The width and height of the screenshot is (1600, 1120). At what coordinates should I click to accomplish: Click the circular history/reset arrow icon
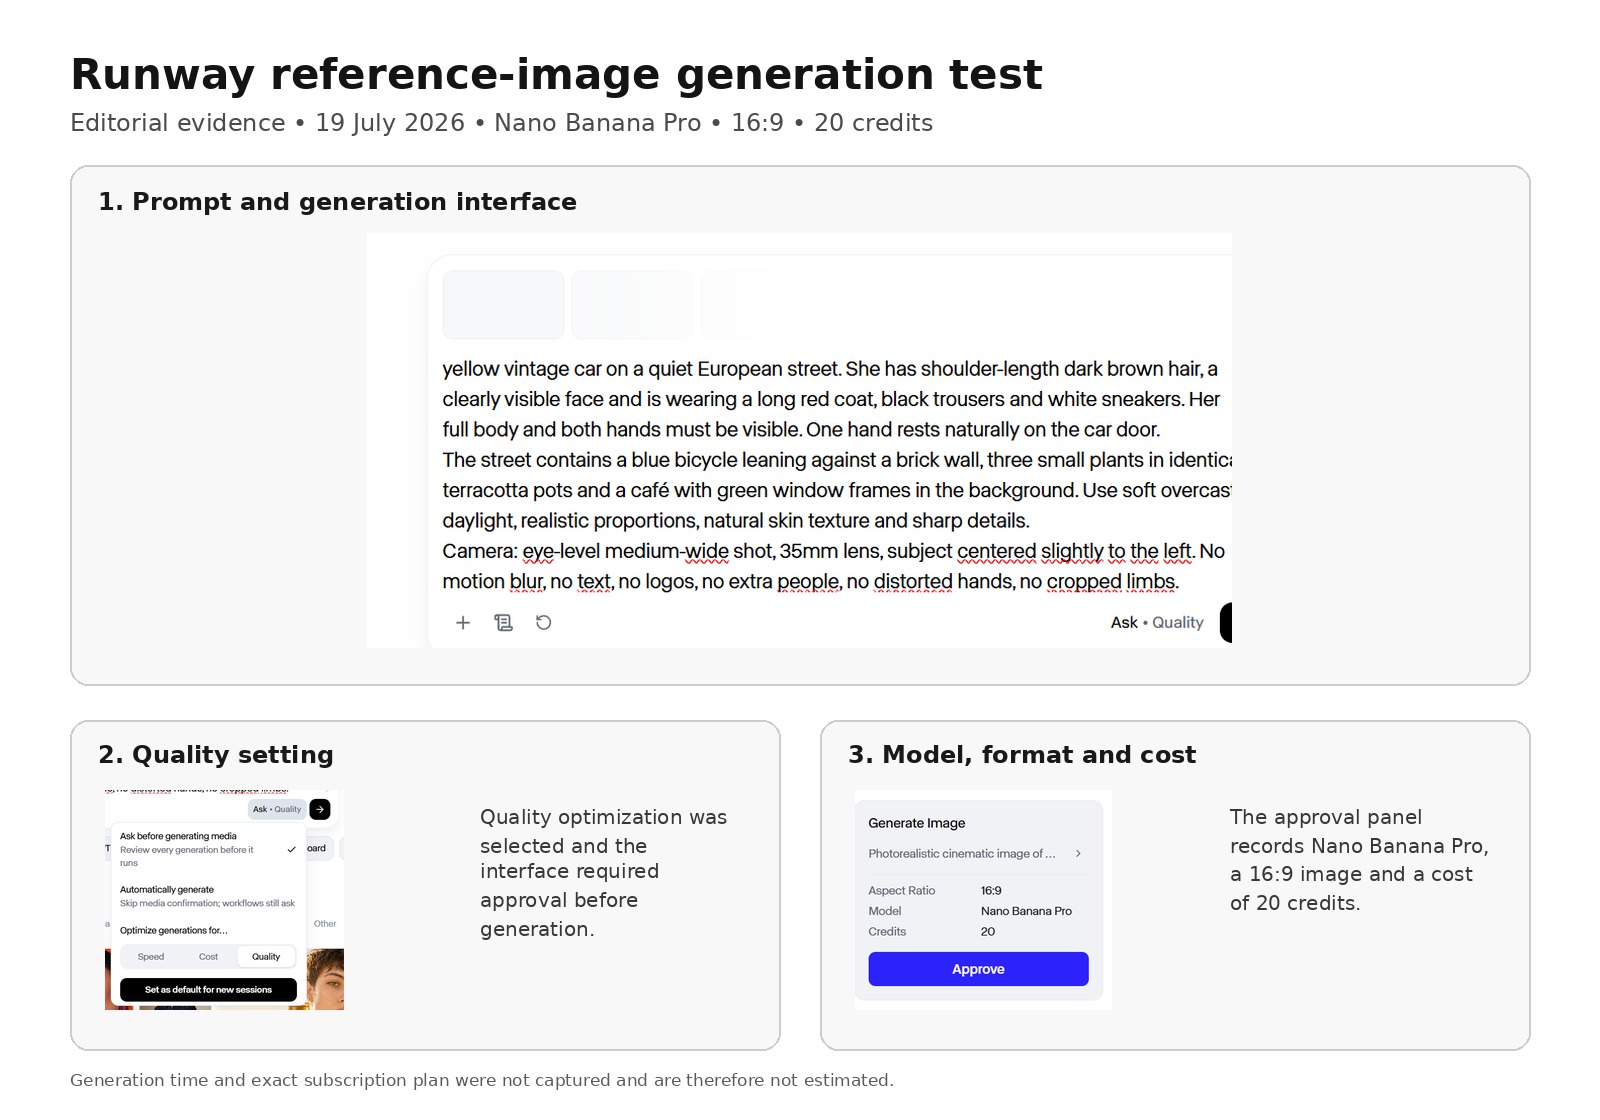tap(543, 623)
